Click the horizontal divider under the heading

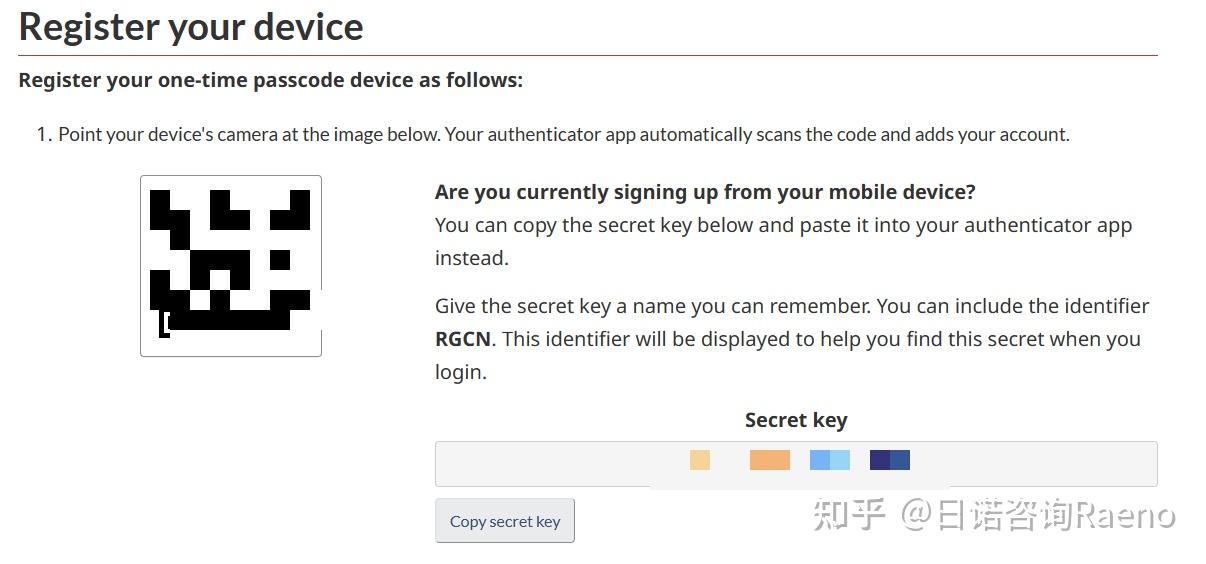pos(588,55)
